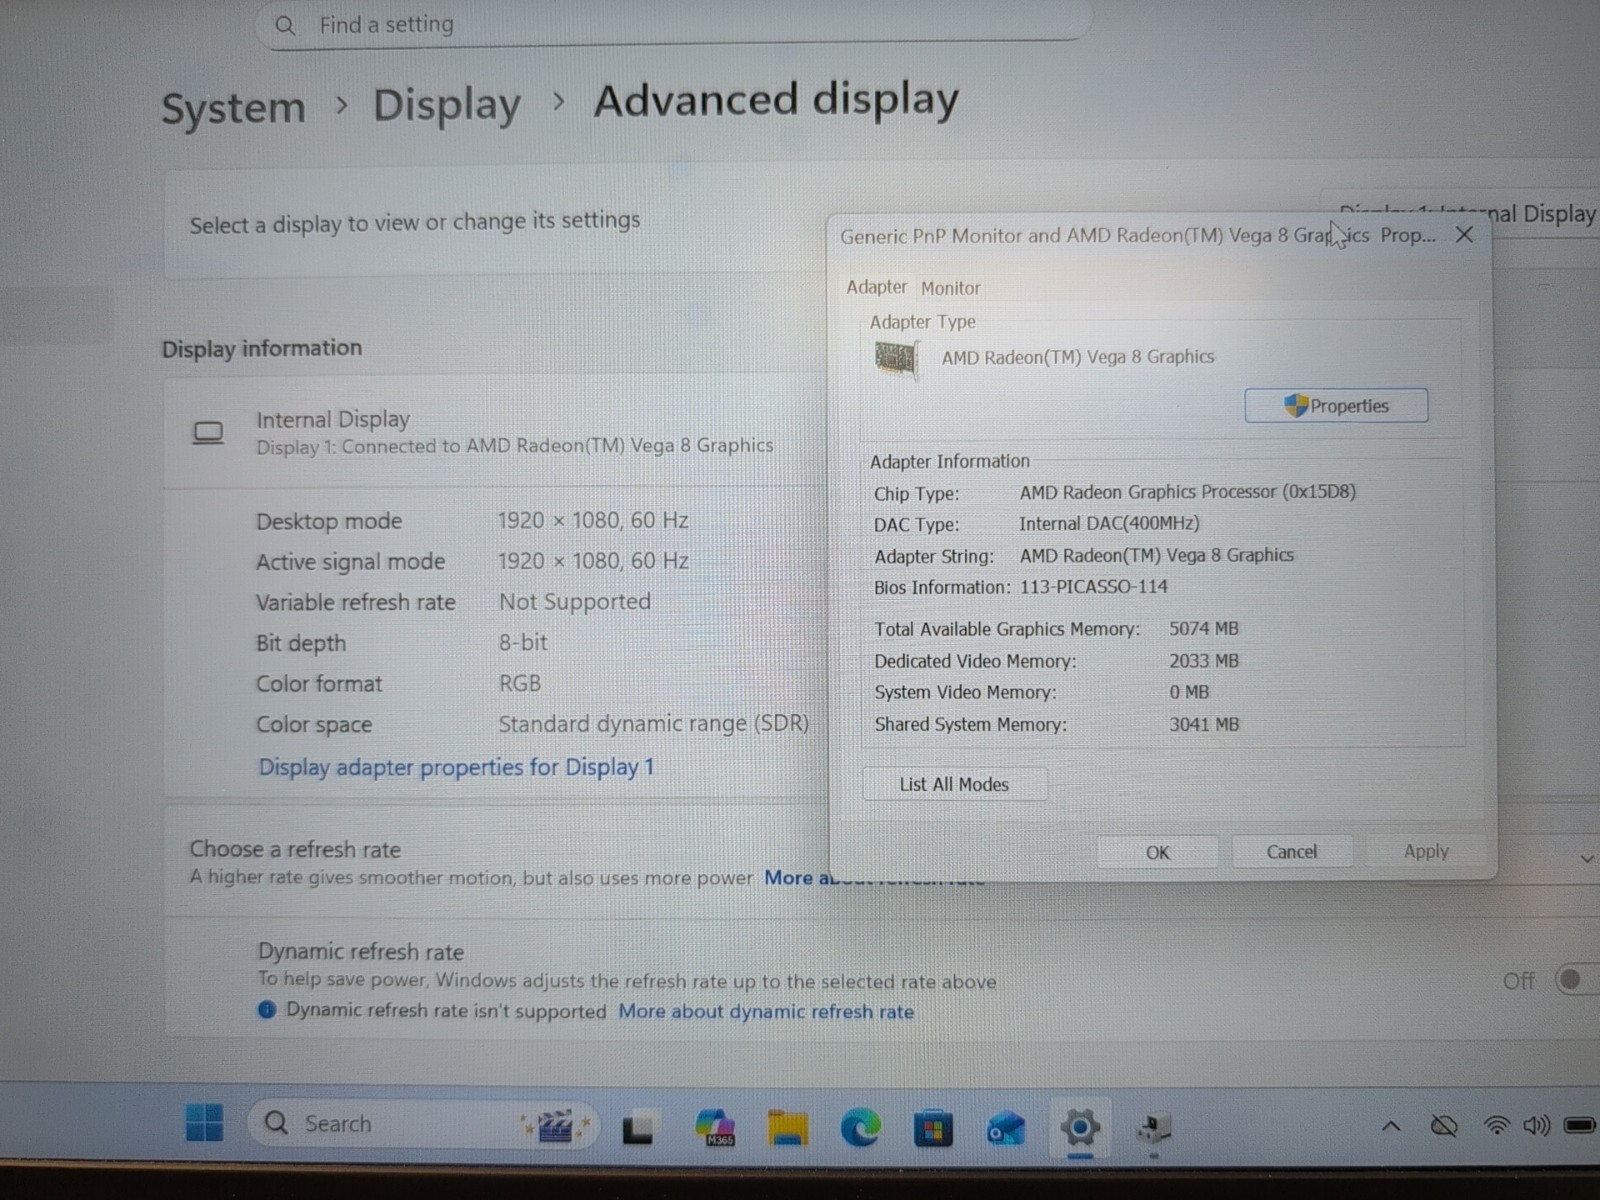Open More about dynamic refresh rate link
Image resolution: width=1600 pixels, height=1200 pixels.
766,1011
